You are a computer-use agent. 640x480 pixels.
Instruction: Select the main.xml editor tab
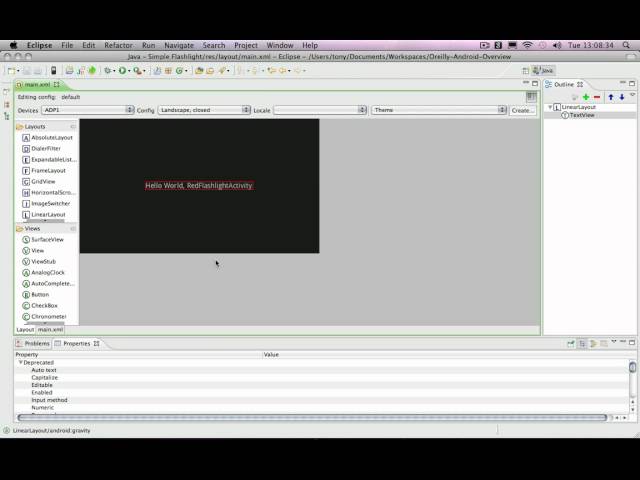[38, 84]
